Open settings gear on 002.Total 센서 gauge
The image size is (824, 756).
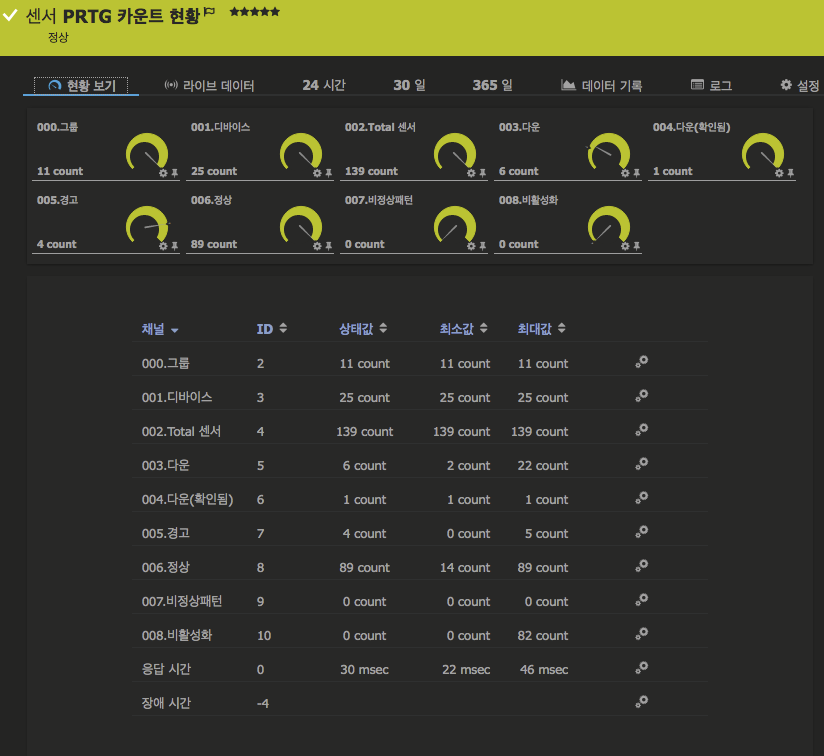tap(471, 173)
